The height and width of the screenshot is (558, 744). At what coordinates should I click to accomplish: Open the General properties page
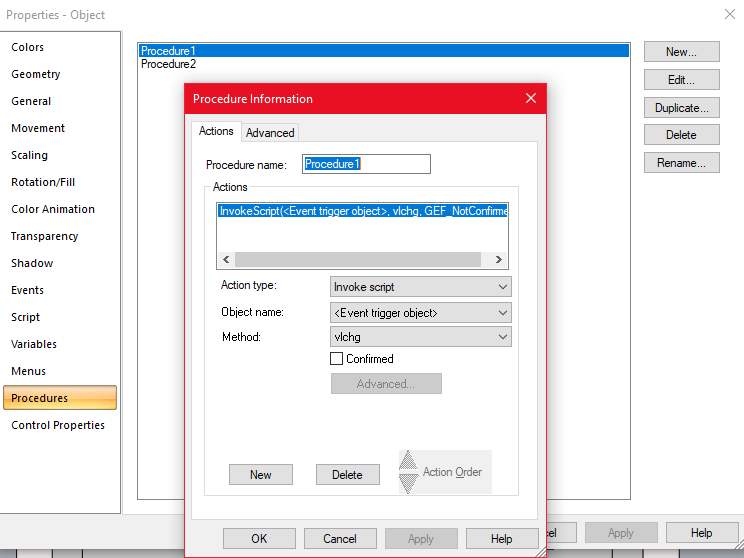pos(31,101)
